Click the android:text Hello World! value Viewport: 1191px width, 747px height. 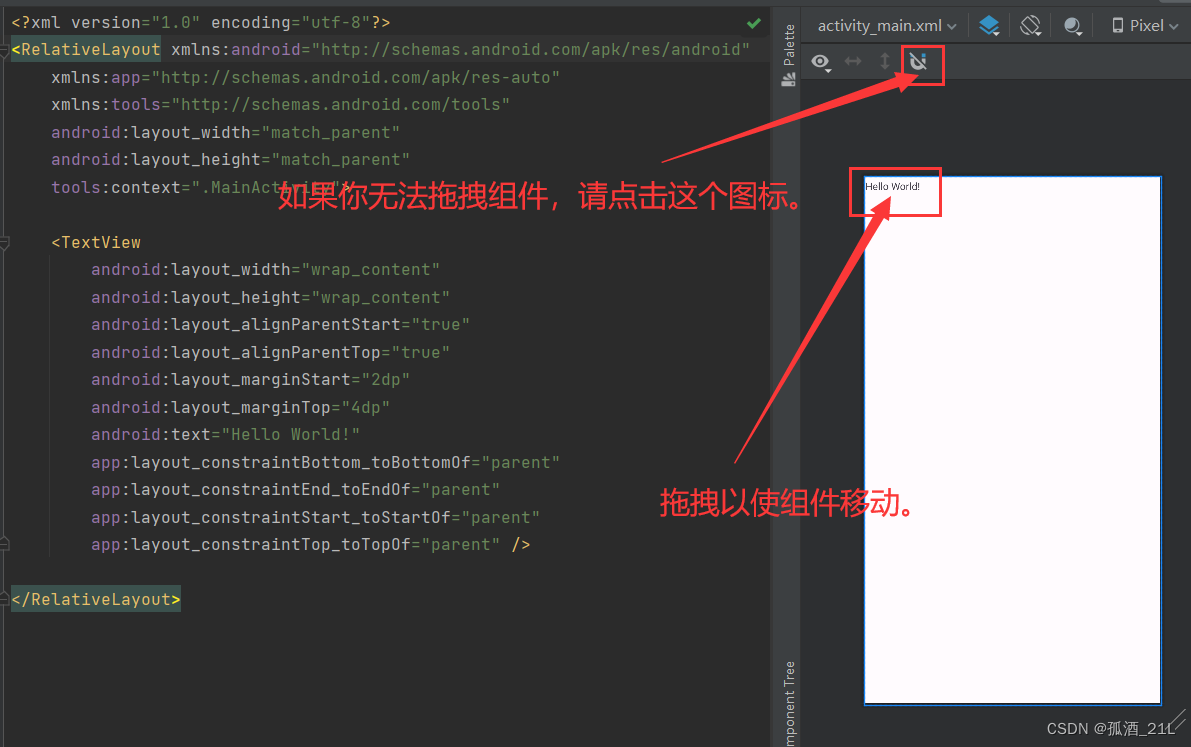[290, 435]
